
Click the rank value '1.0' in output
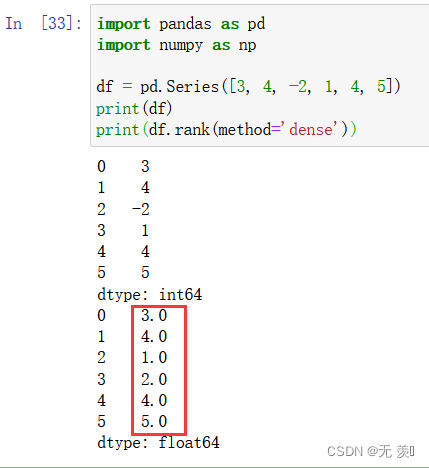[154, 358]
